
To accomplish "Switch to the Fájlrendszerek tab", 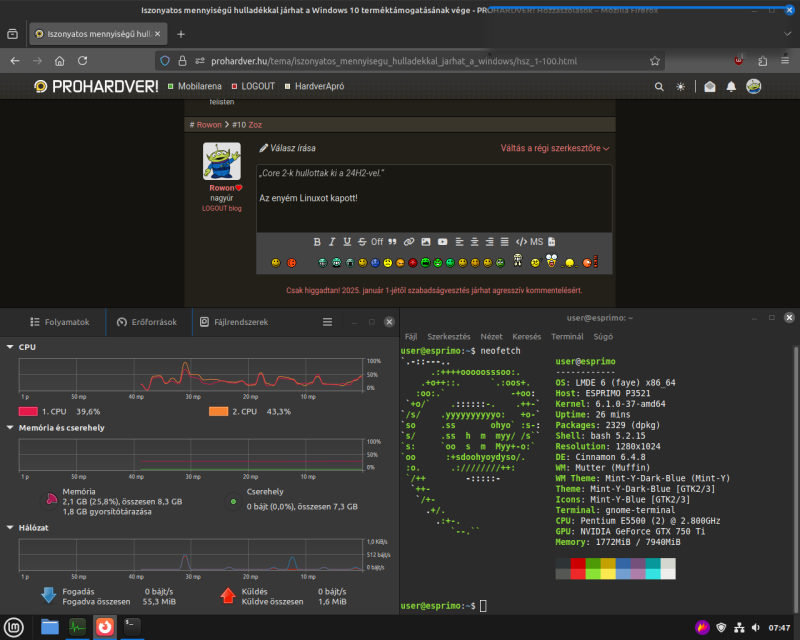I will [234, 322].
